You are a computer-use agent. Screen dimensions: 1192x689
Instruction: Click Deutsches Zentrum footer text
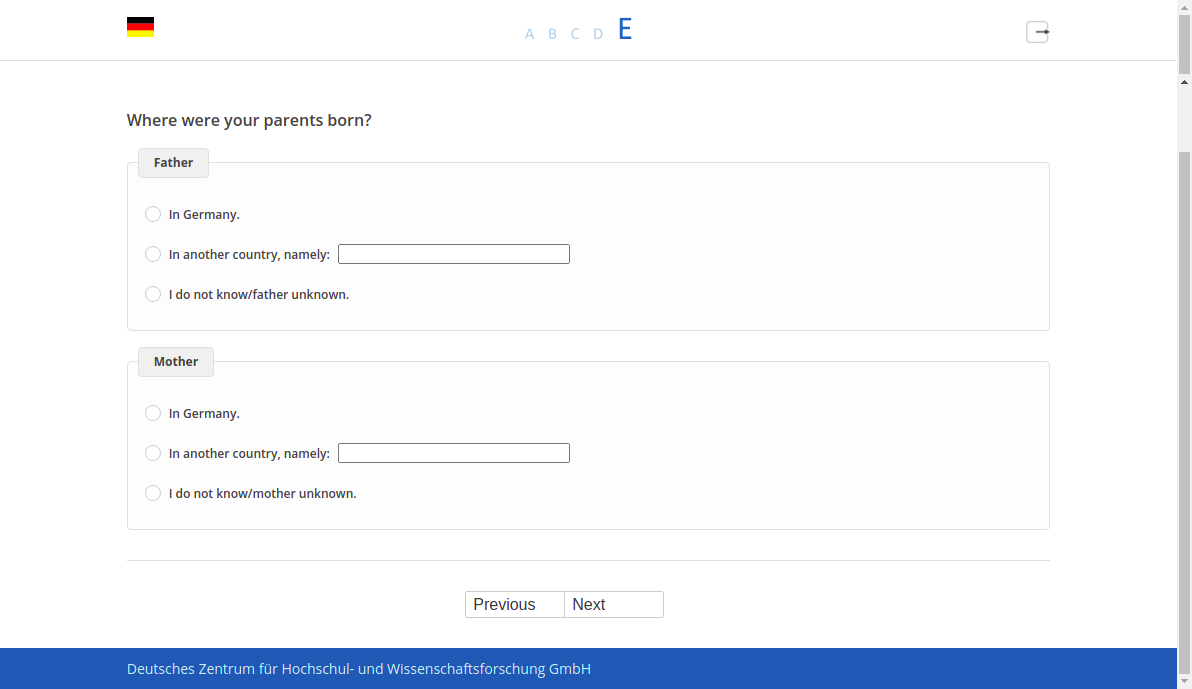coord(359,669)
